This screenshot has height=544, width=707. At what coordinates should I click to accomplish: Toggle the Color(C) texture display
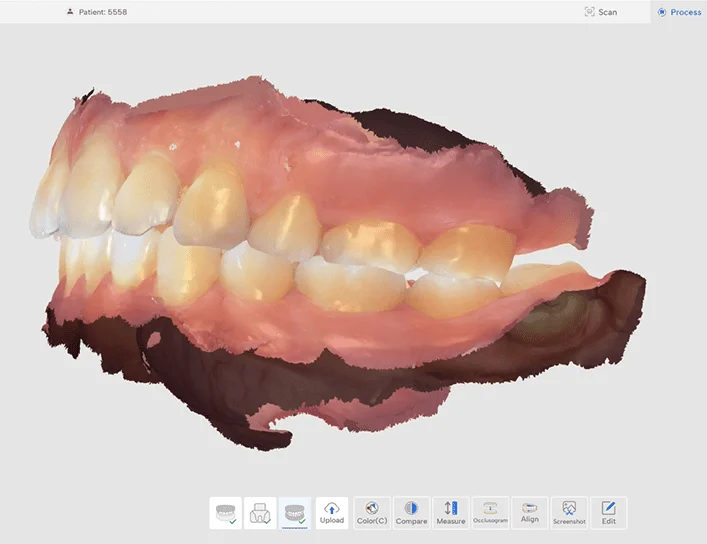[372, 513]
